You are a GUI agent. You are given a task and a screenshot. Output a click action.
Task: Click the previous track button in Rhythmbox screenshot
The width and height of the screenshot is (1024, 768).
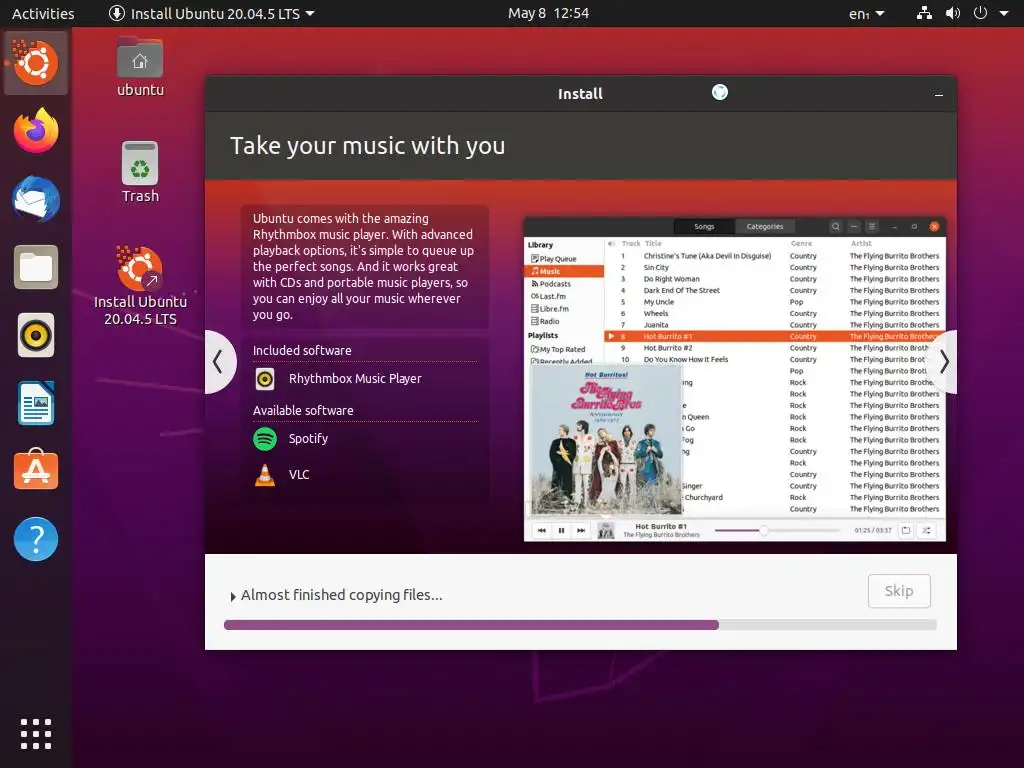541,530
